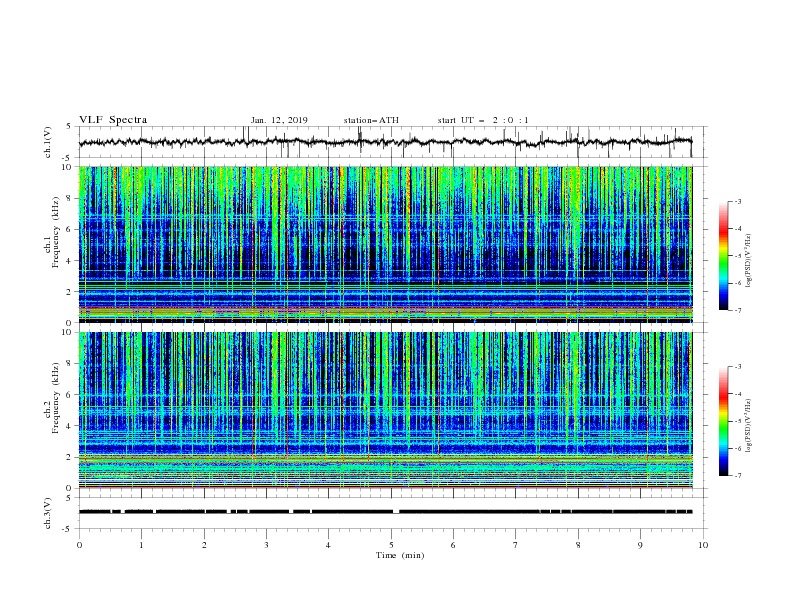Click the time axis tick label "9"
Image resolution: width=792 pixels, height=612 pixels.
coord(640,545)
